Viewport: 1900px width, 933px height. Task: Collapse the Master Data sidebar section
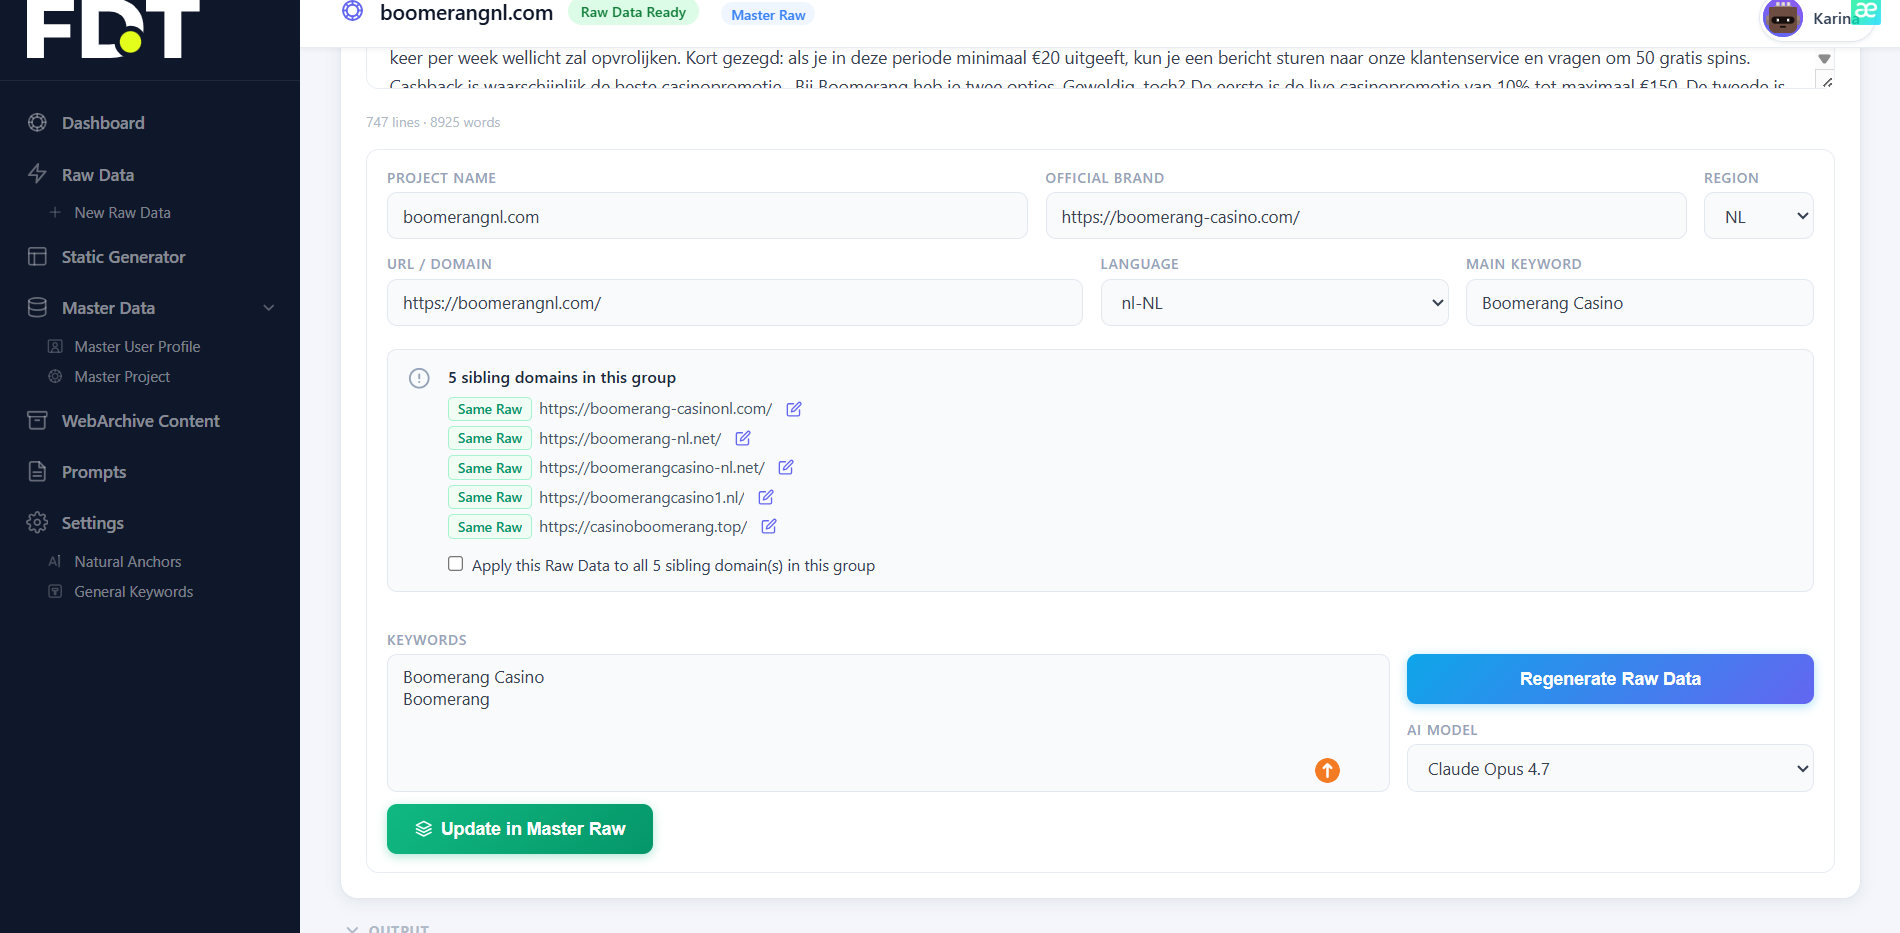268,308
